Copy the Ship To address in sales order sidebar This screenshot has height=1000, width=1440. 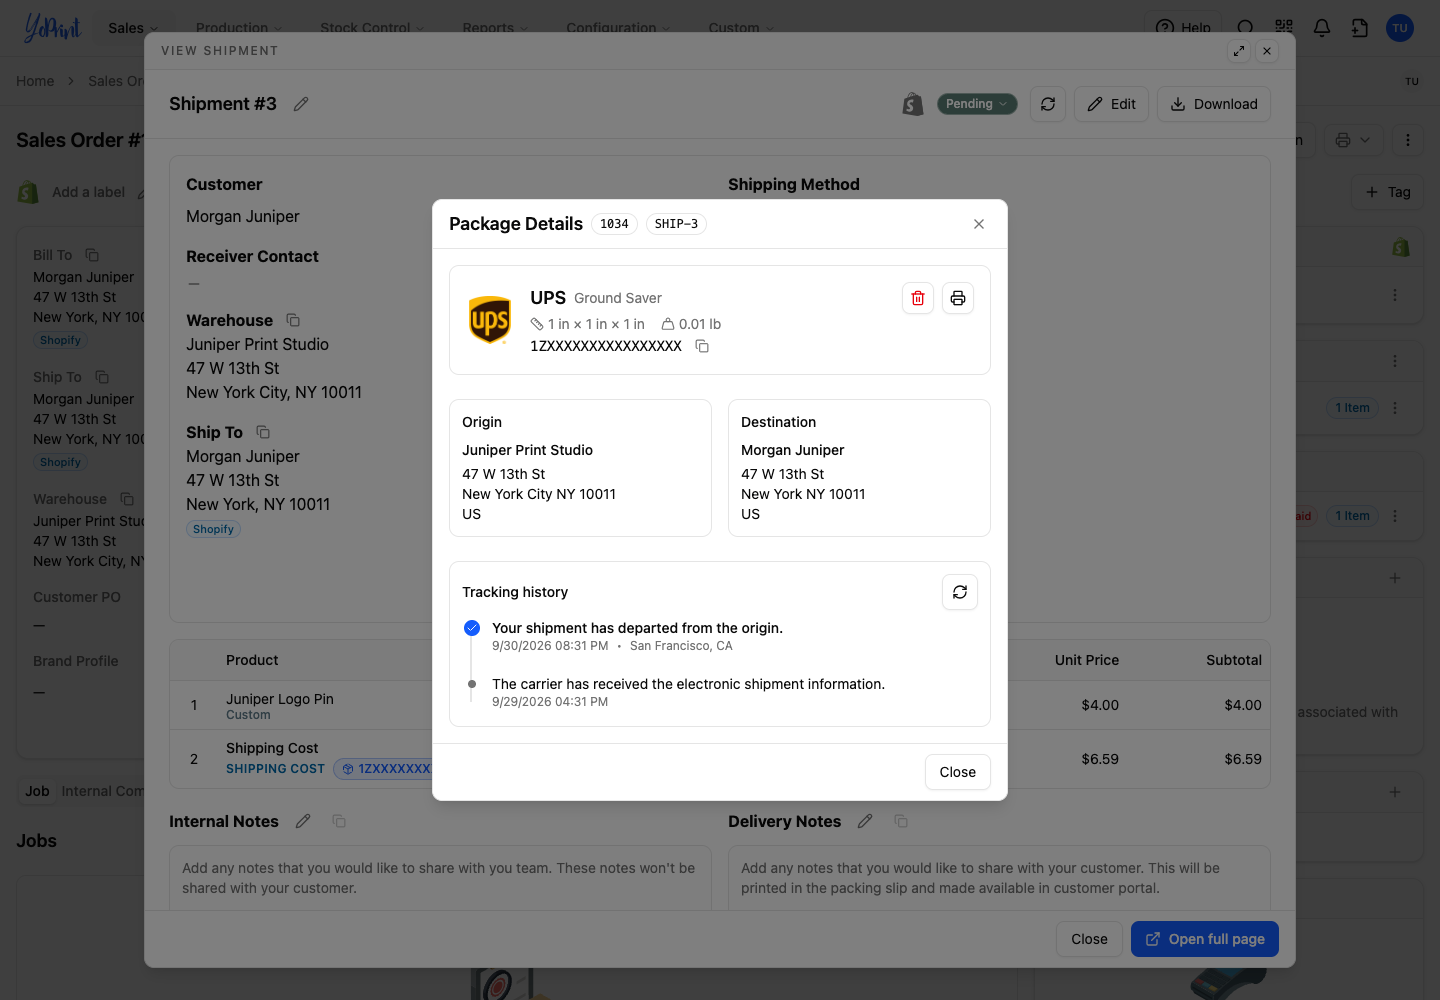click(102, 377)
